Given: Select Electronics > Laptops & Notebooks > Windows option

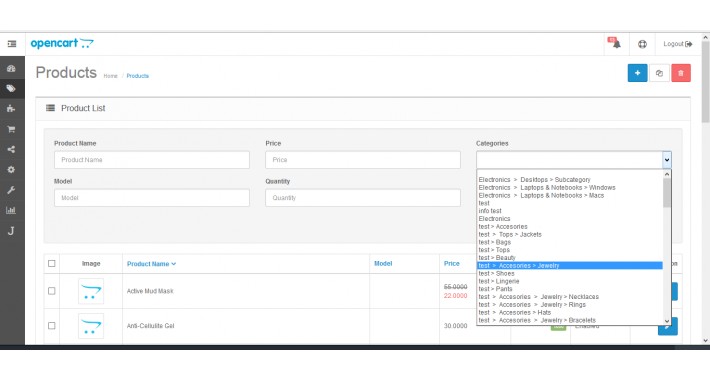Looking at the screenshot, I should (x=547, y=188).
